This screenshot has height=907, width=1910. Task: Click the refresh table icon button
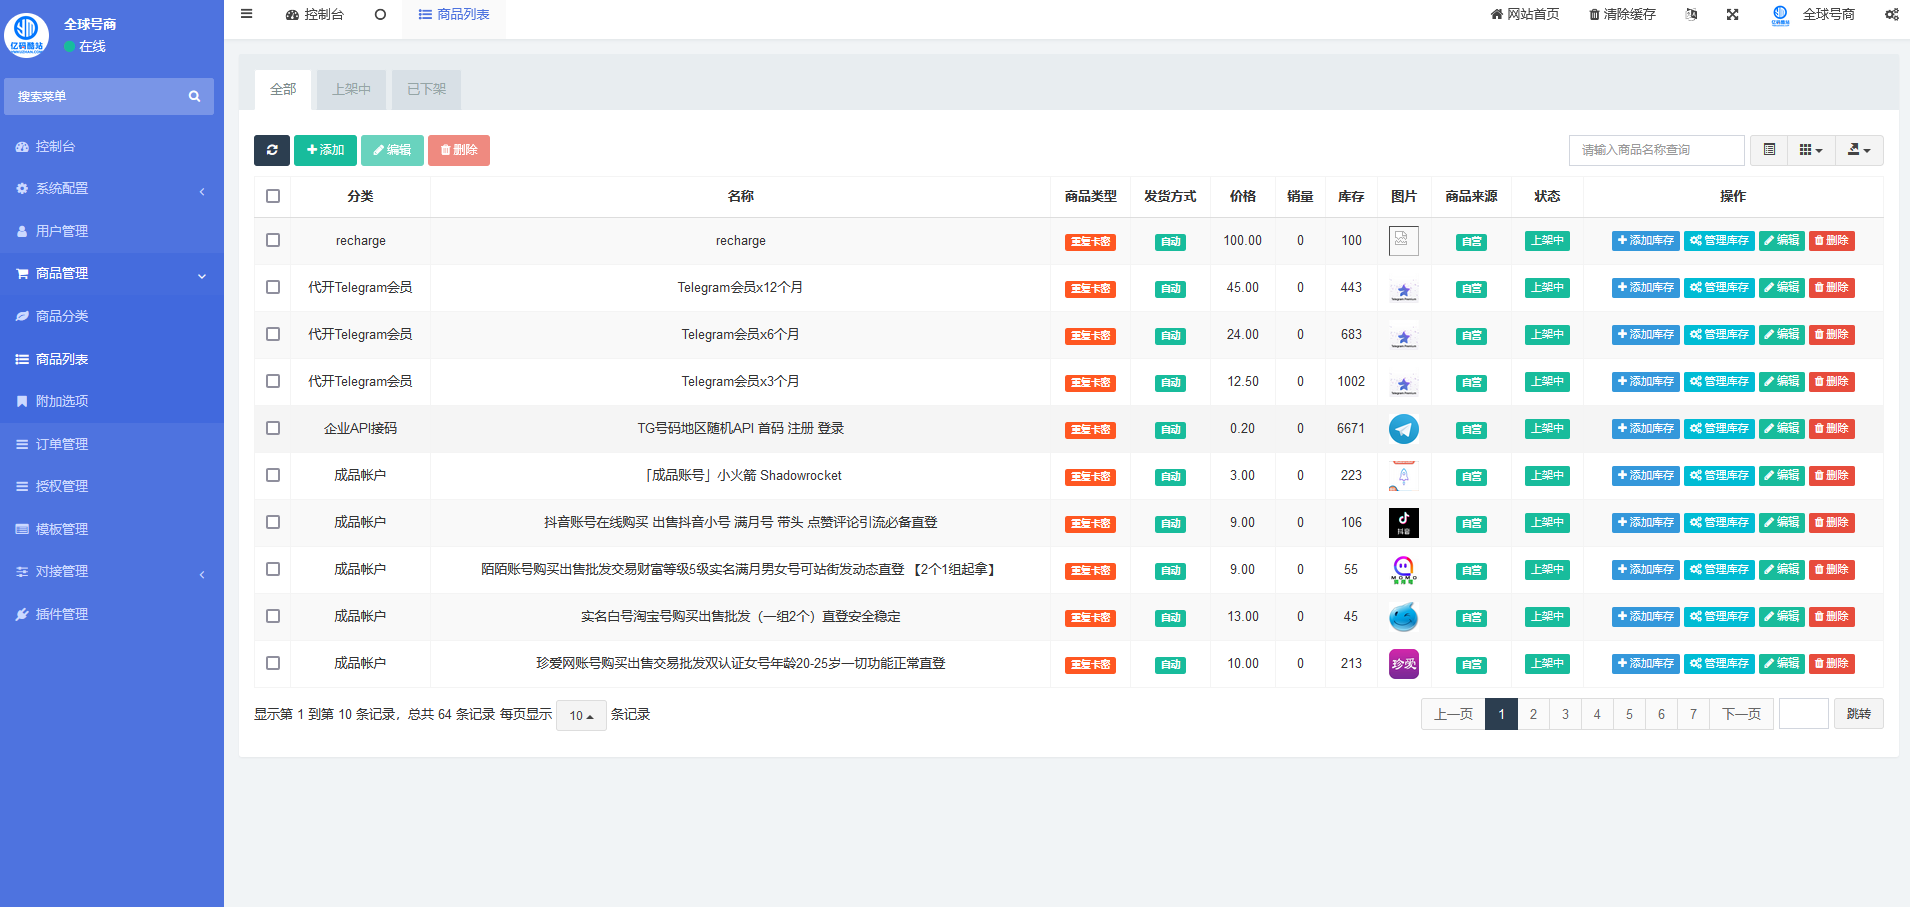coord(271,150)
